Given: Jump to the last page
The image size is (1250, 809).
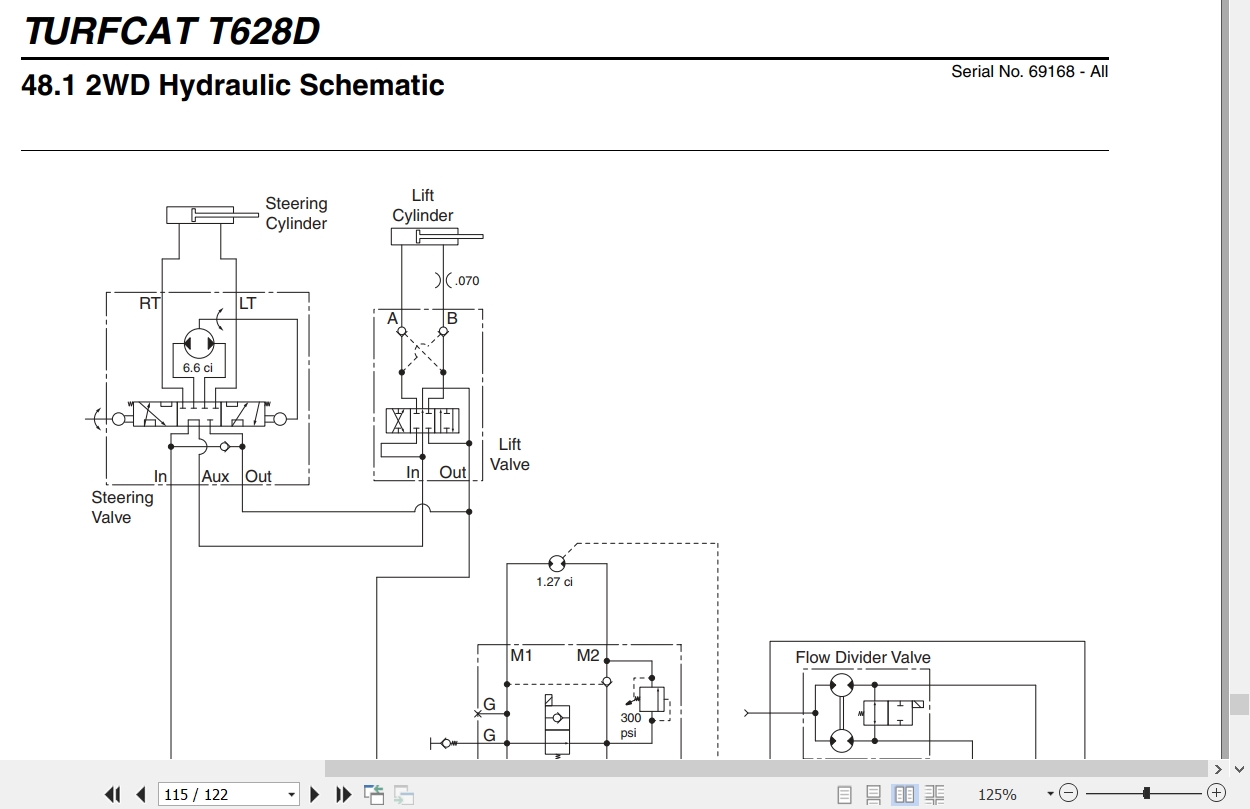Looking at the screenshot, I should click(x=344, y=795).
